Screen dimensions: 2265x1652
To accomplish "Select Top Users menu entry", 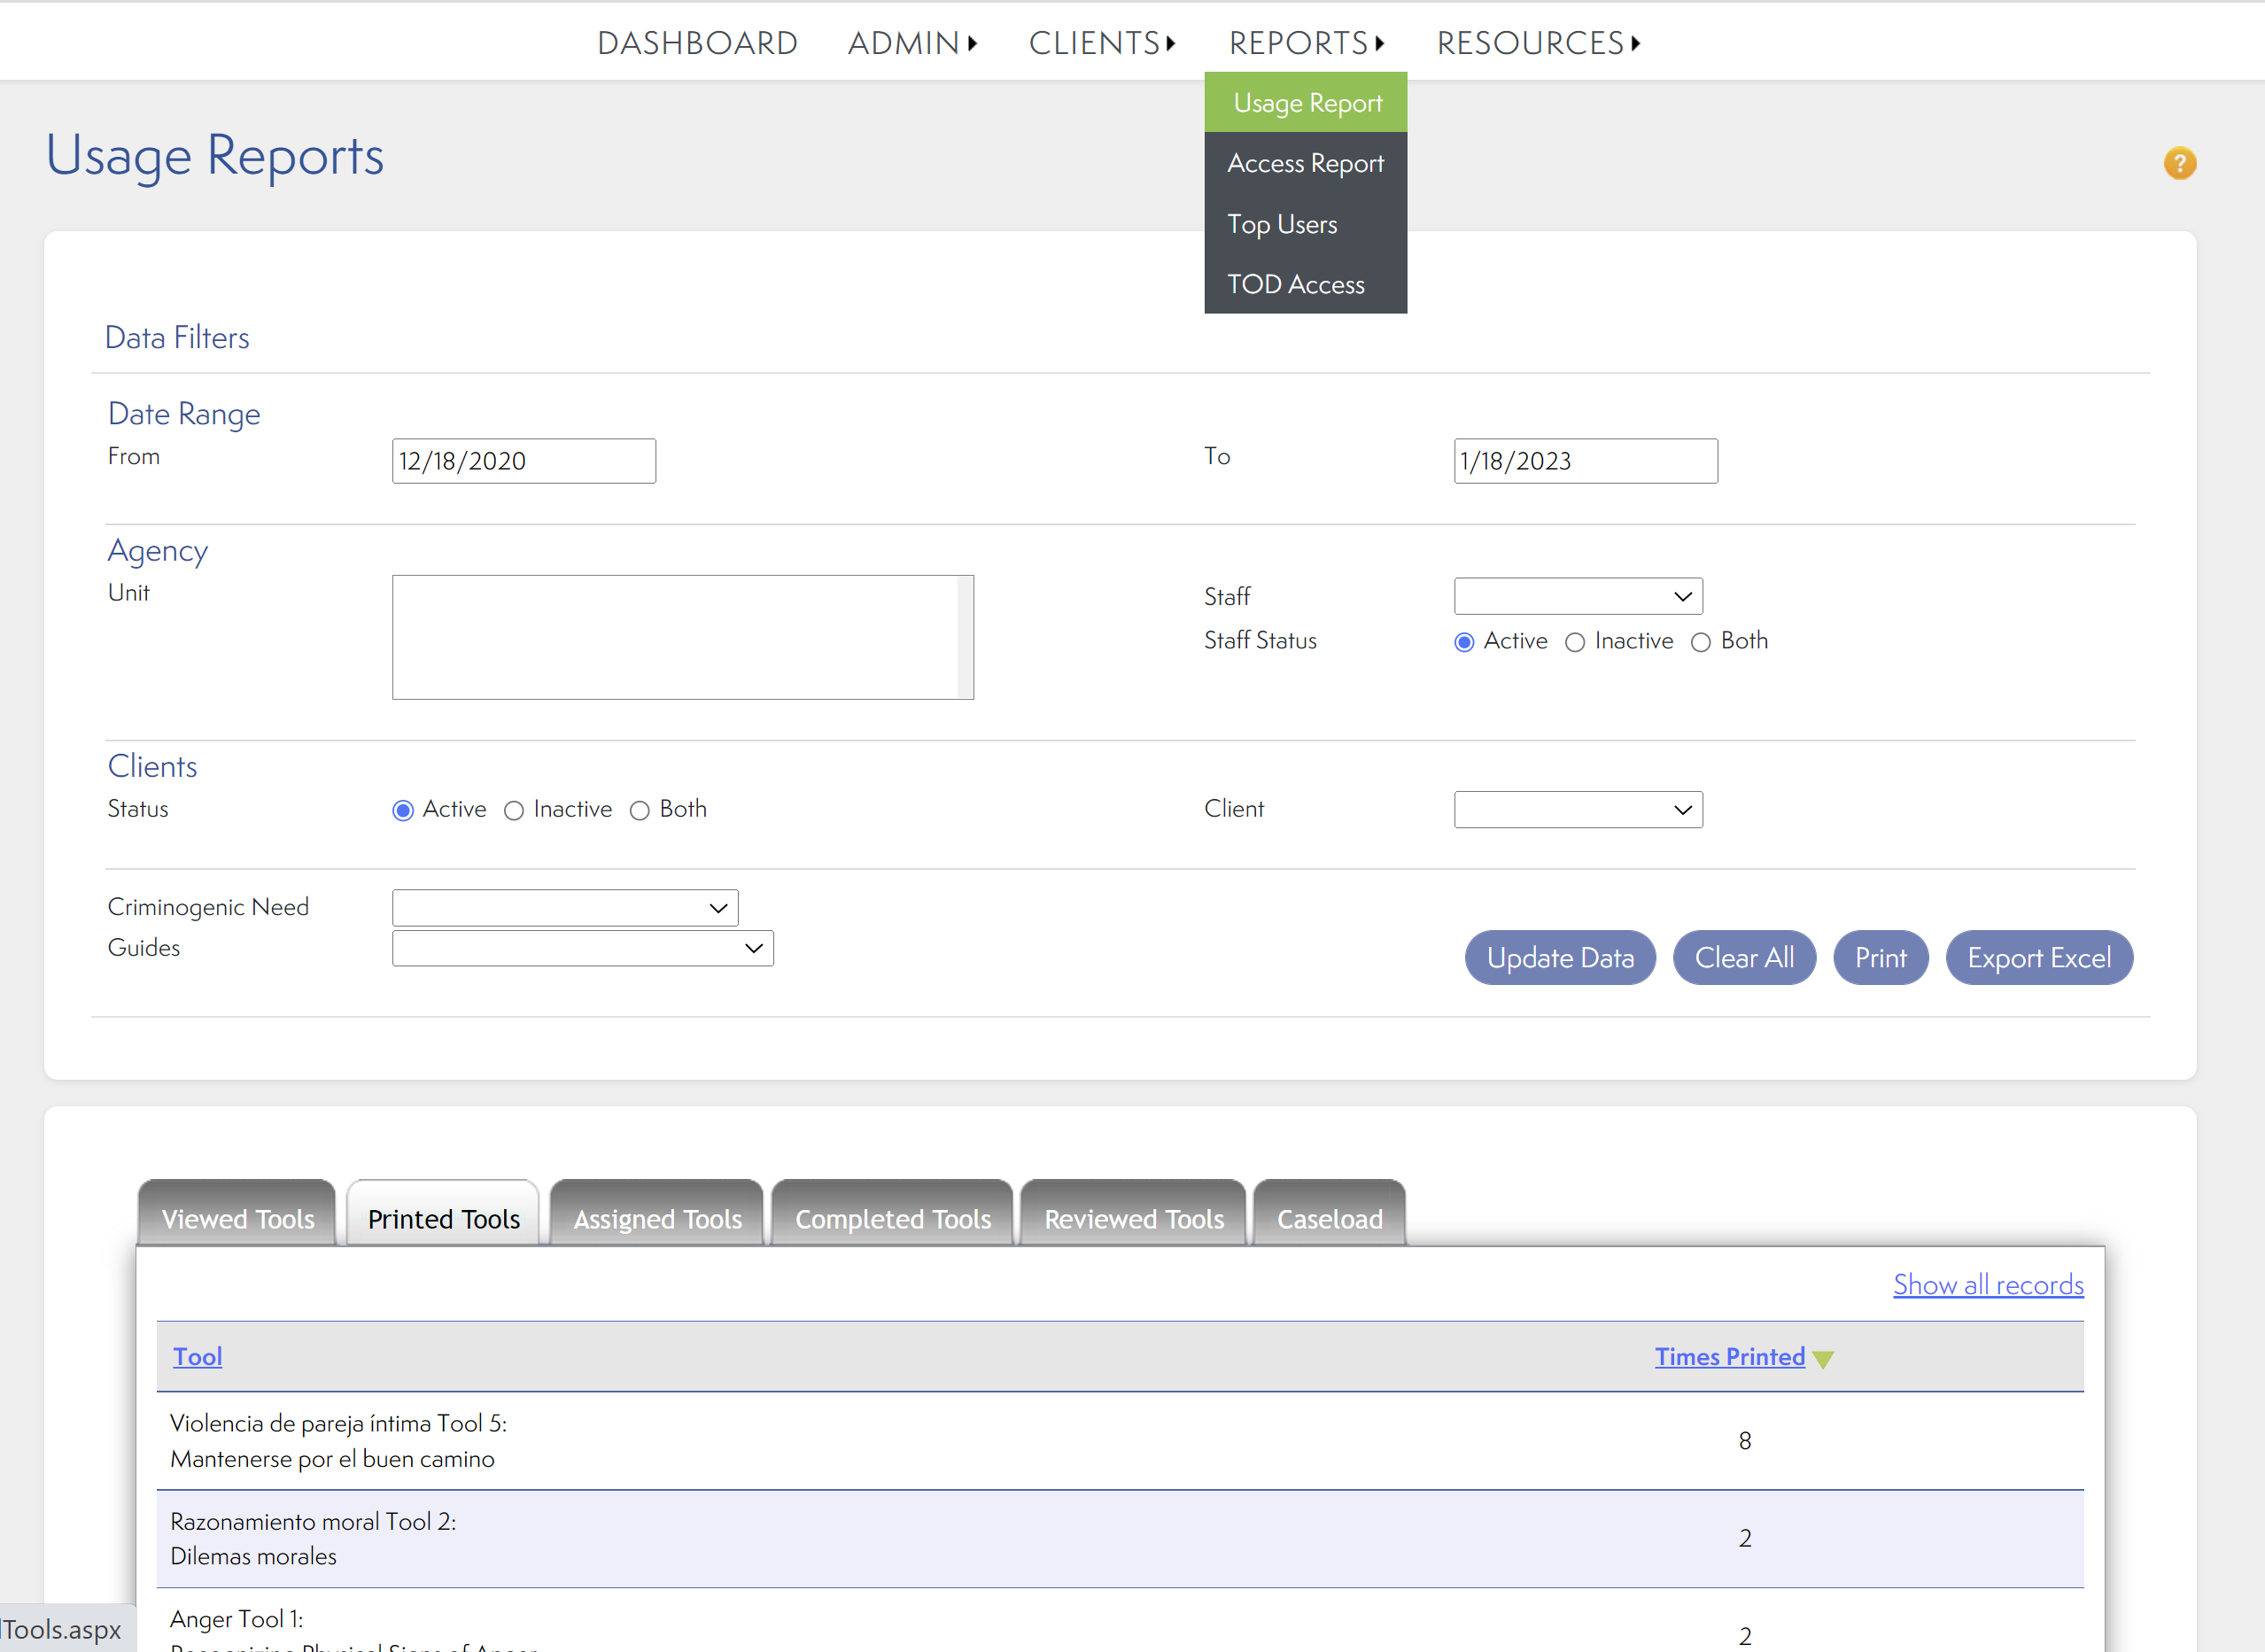I will (1281, 224).
